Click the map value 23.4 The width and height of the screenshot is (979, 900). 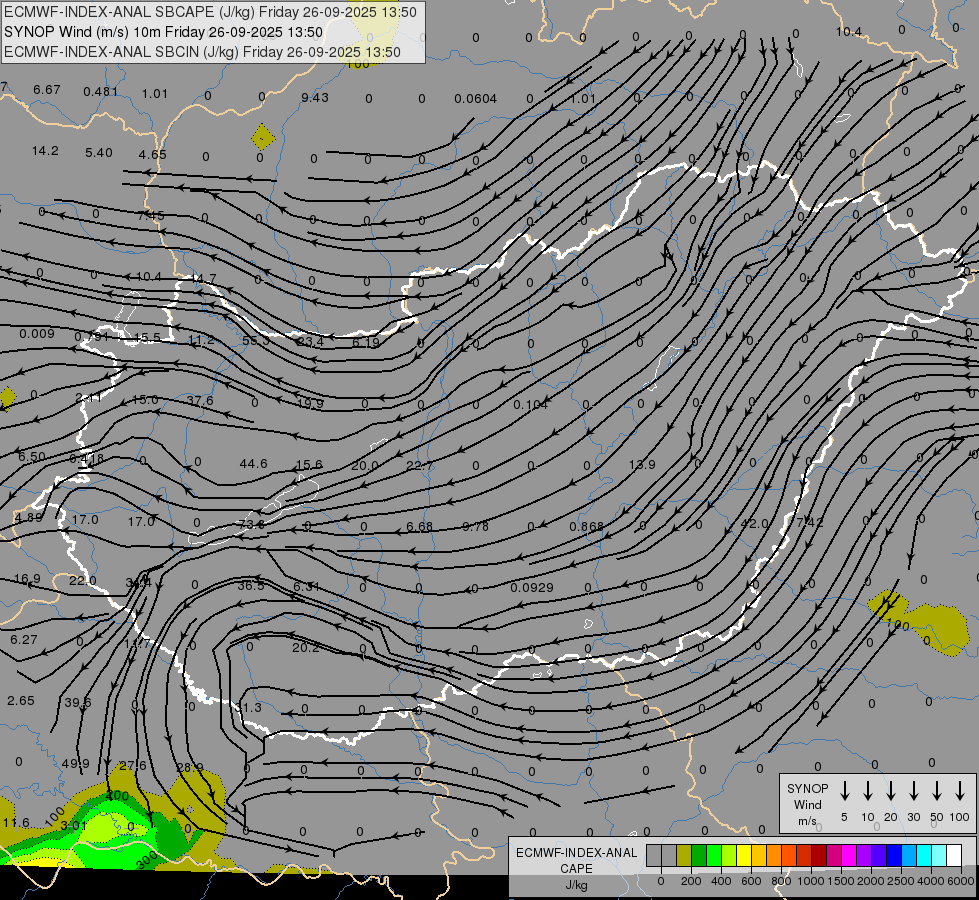tap(310, 341)
